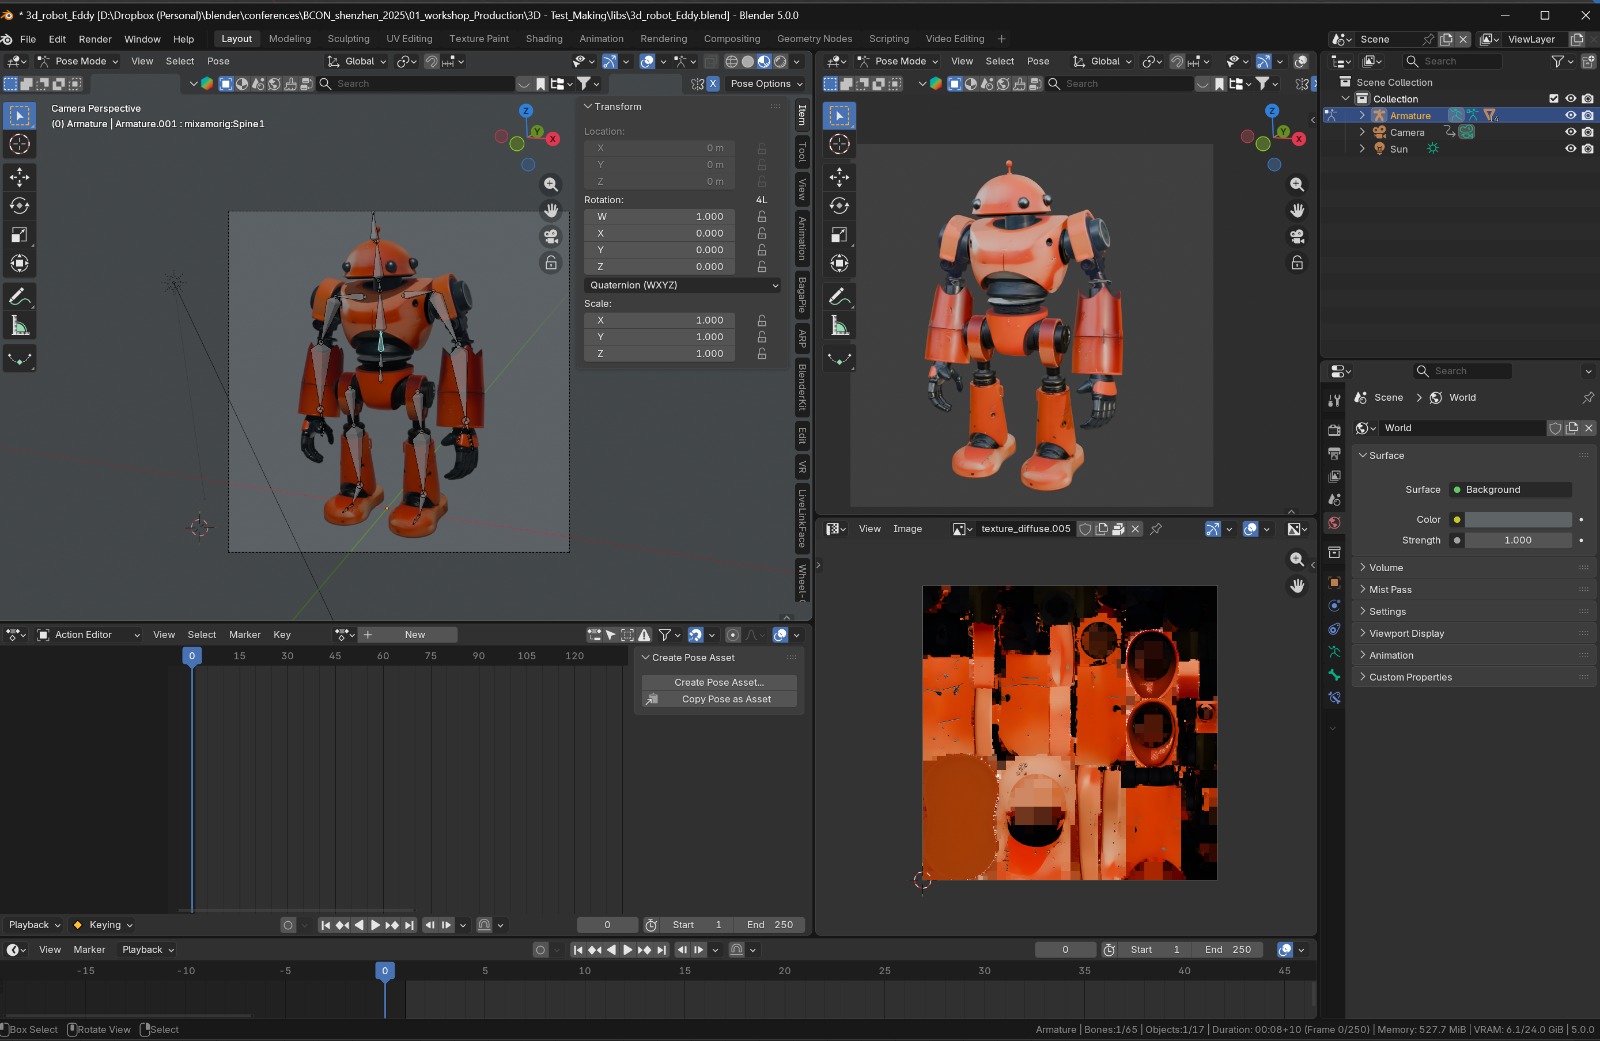Click the World Color swatch

(1518, 520)
